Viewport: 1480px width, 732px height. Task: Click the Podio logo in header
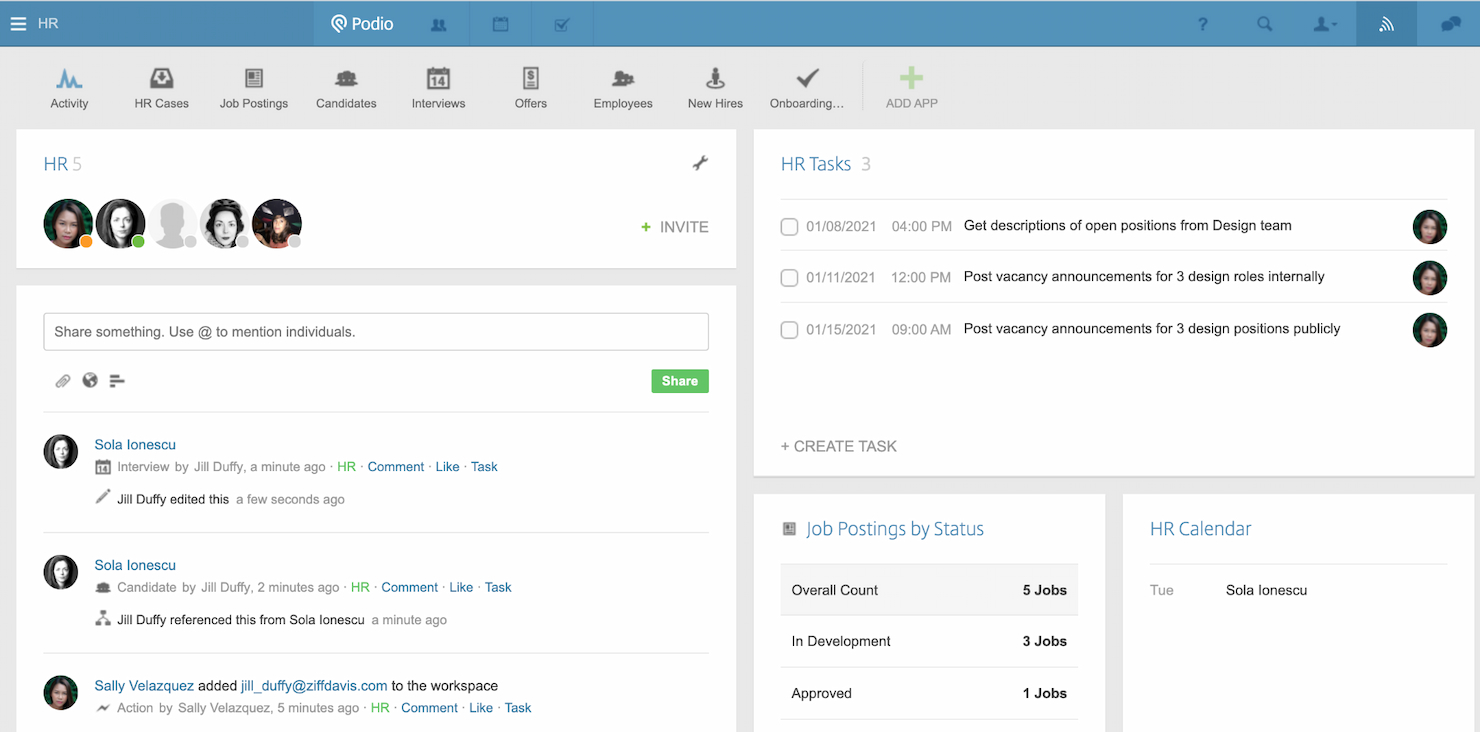click(x=362, y=24)
